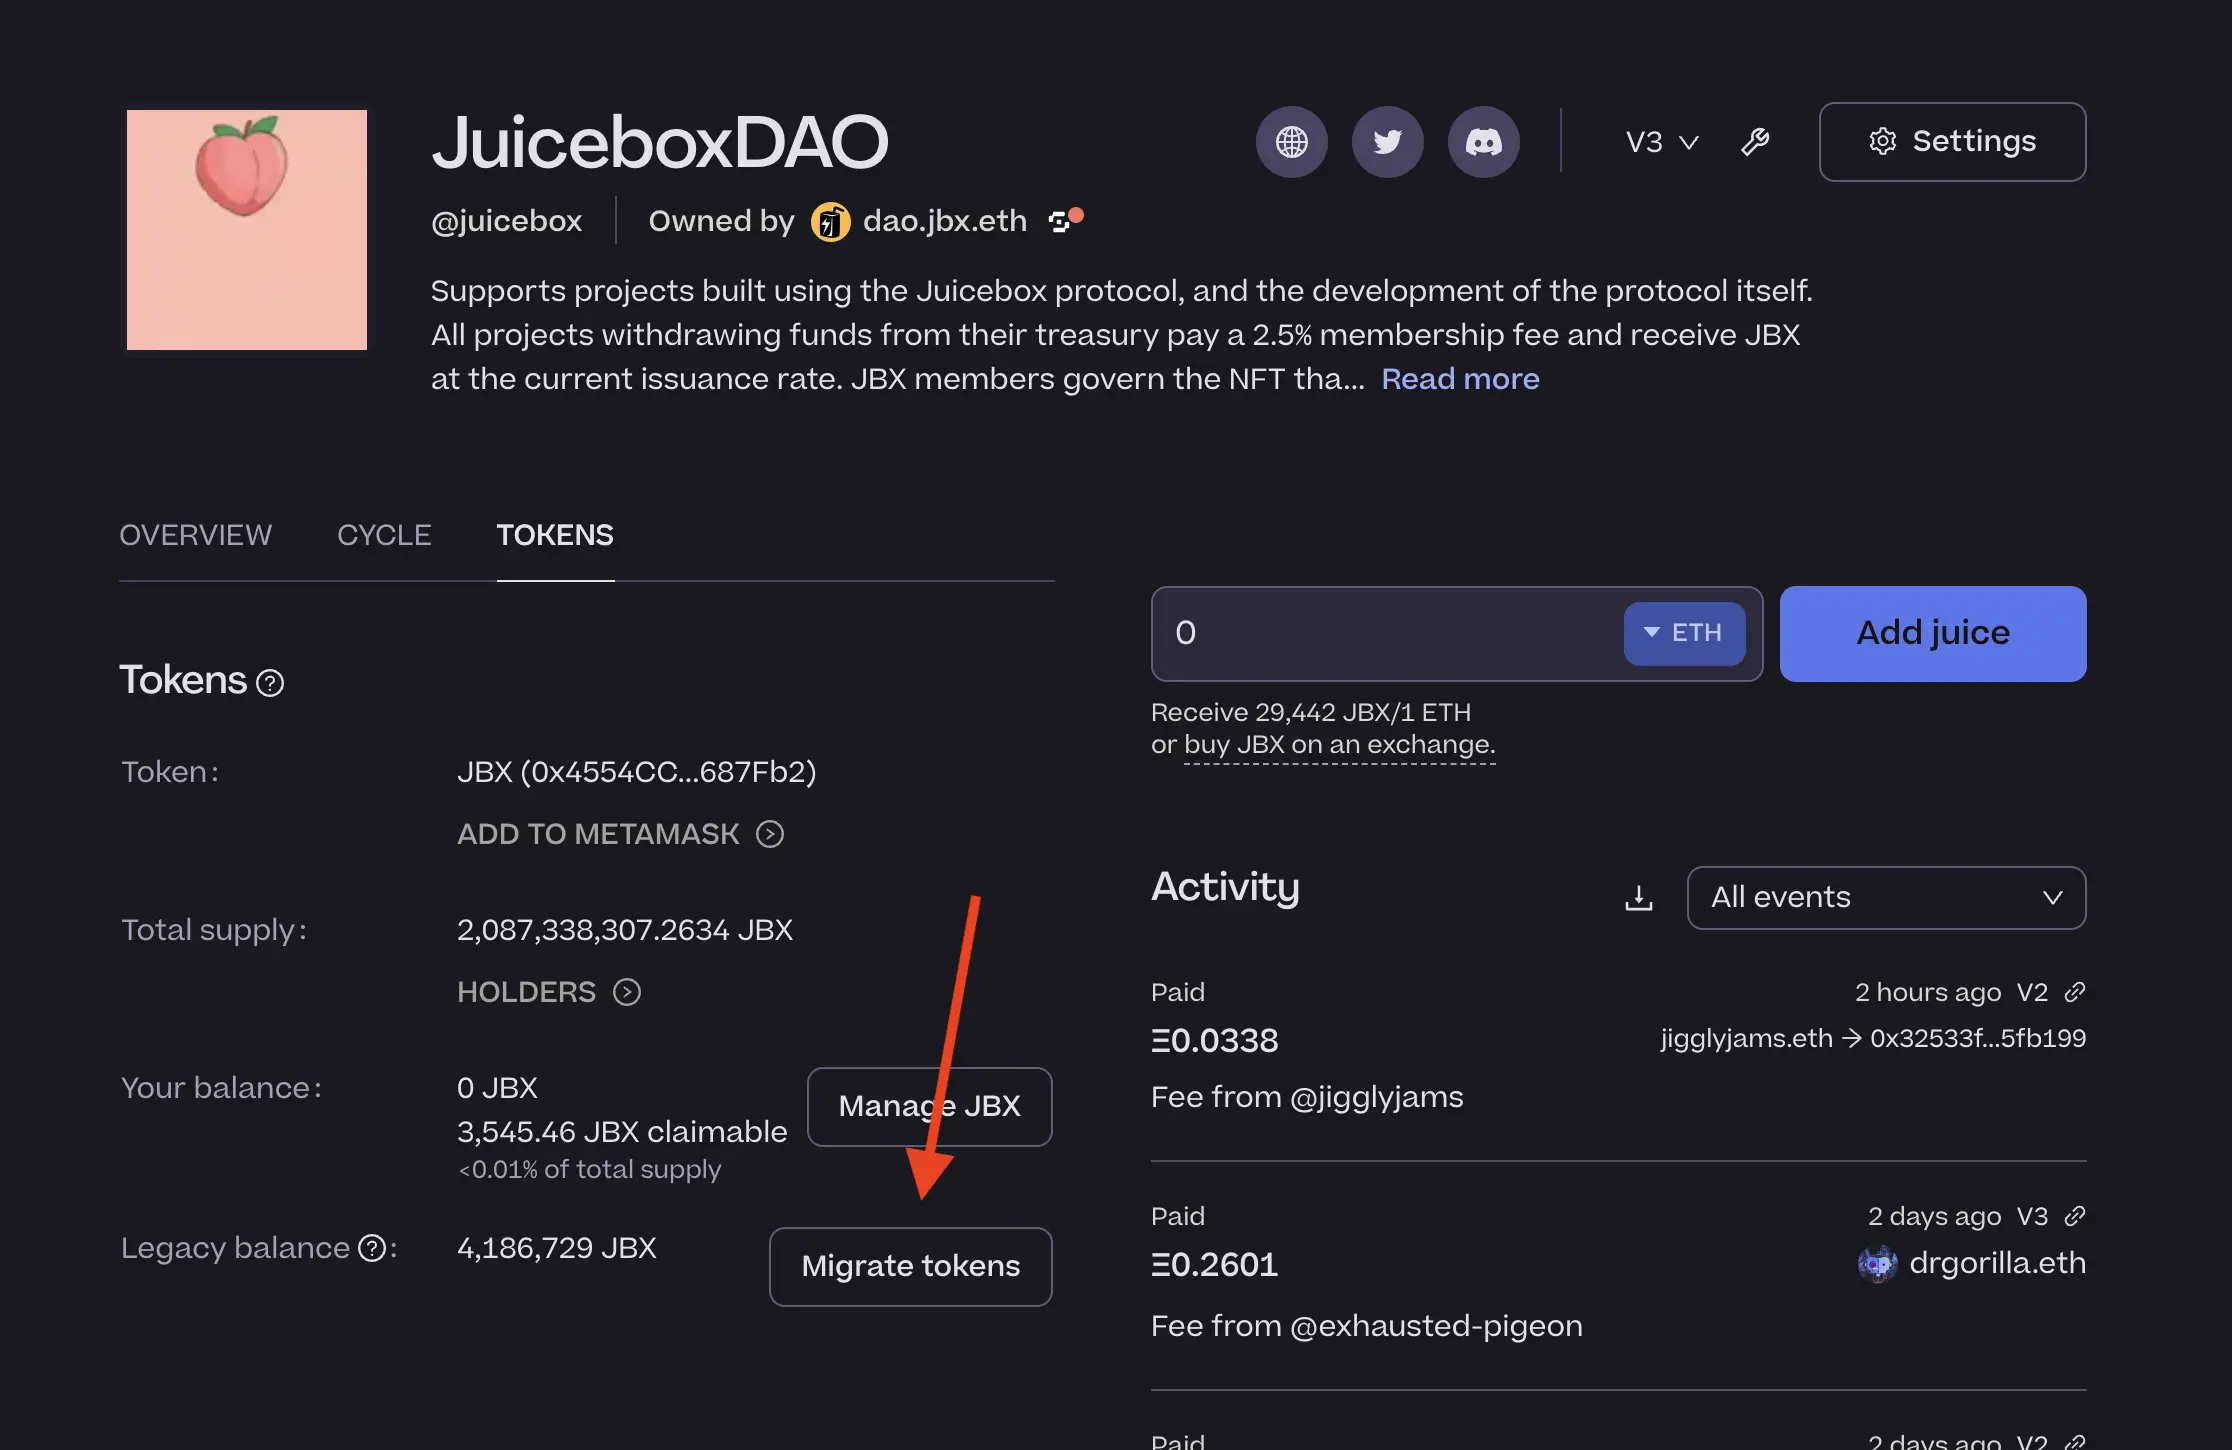Download activity using the download icon
This screenshot has height=1450, width=2232.
tap(1638, 898)
